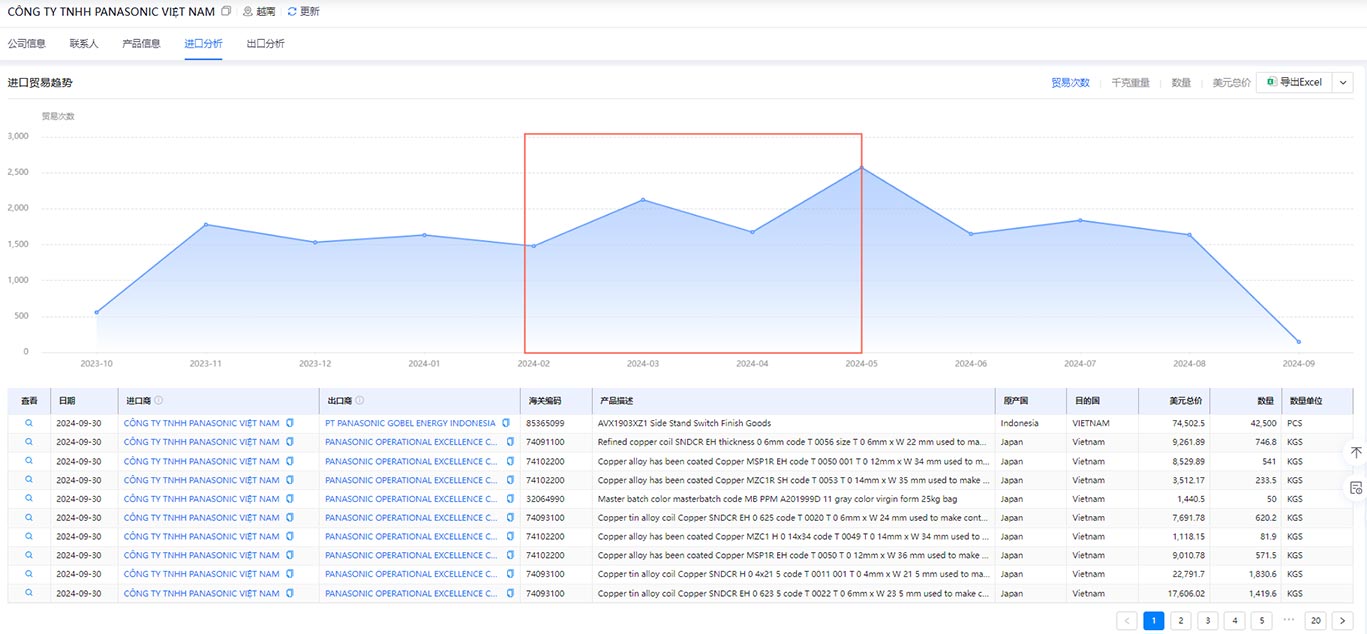Click the 2024-03 data point on chart
Image resolution: width=1367 pixels, height=634 pixels.
[643, 200]
